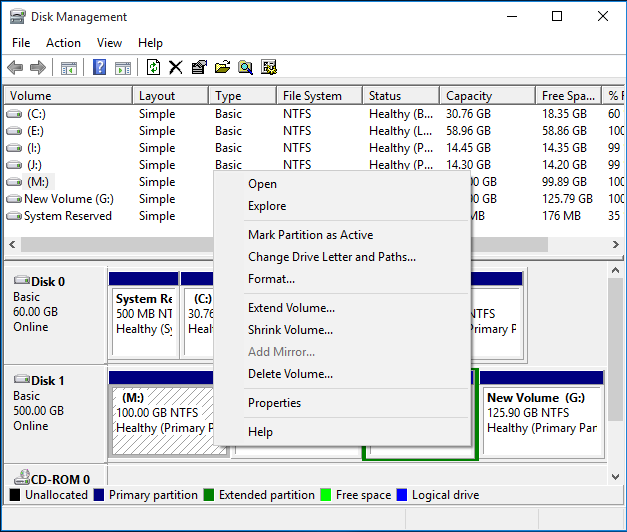Screen dimensions: 627x532
Task: Click the Extended partition legend swatch
Action: click(x=208, y=495)
